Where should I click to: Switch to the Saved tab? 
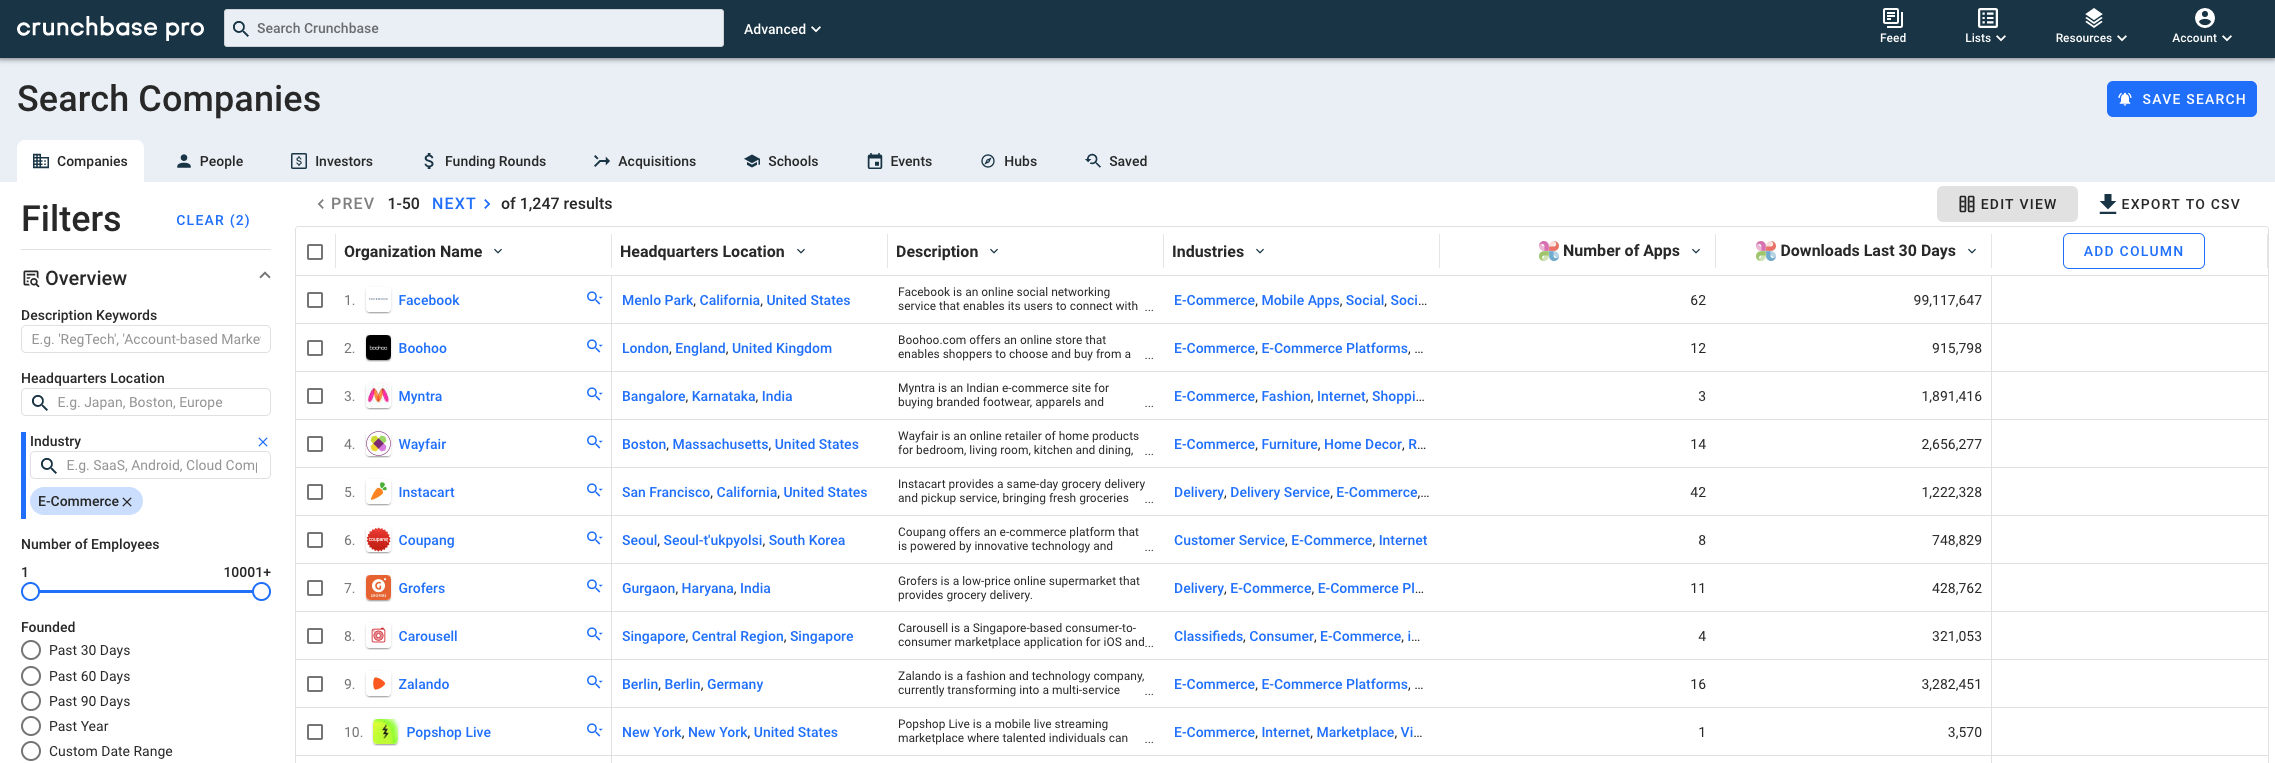point(1116,161)
